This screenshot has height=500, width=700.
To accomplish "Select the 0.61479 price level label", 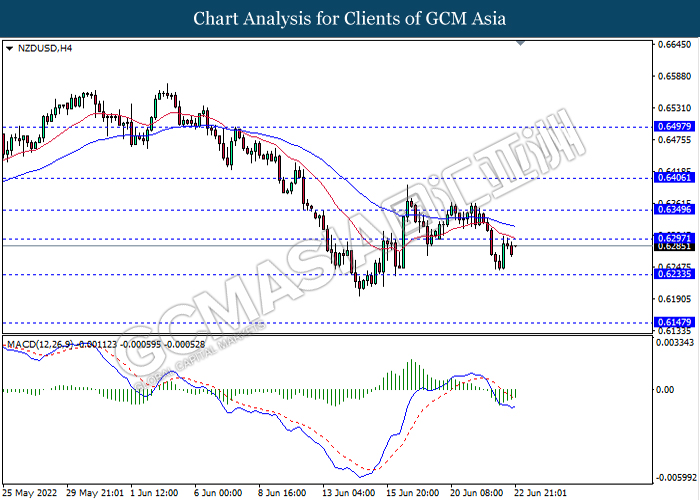I will click(x=675, y=322).
